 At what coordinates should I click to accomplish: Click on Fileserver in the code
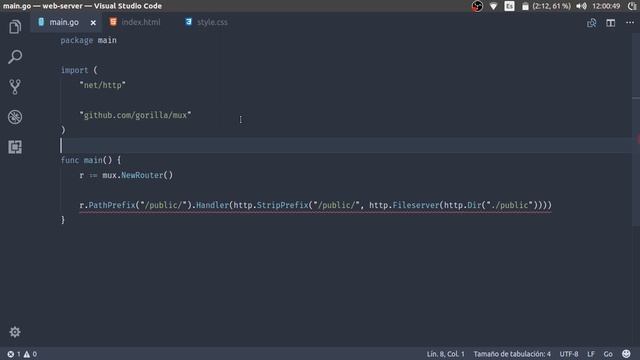416,205
